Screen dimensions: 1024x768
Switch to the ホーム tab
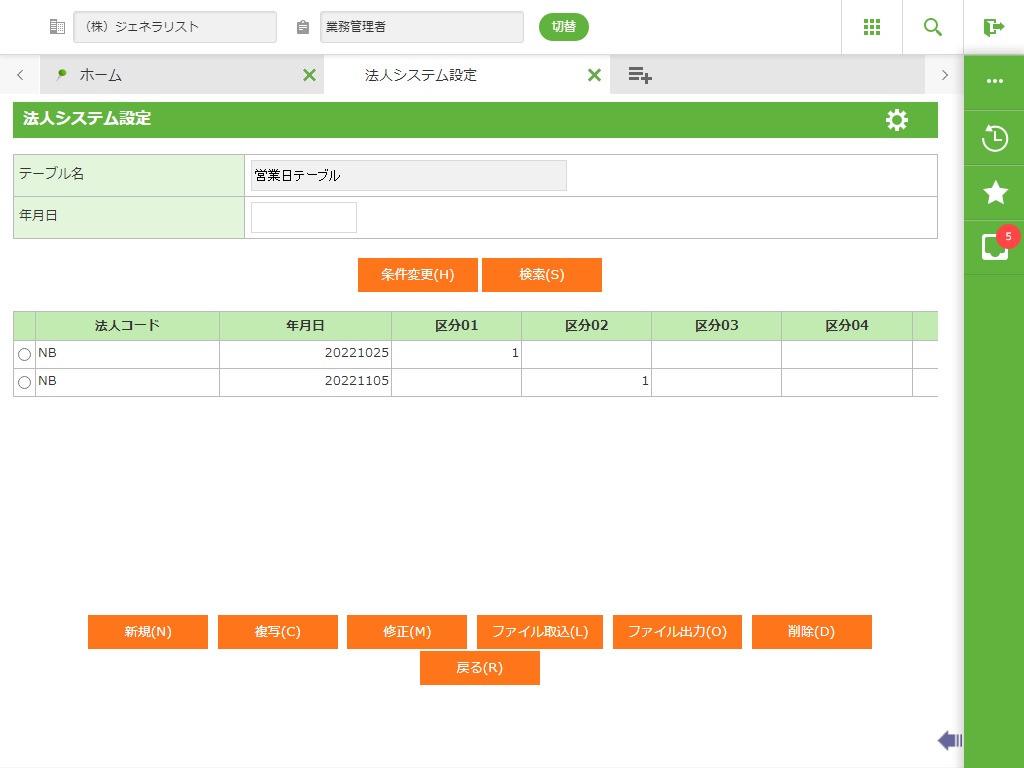point(100,75)
